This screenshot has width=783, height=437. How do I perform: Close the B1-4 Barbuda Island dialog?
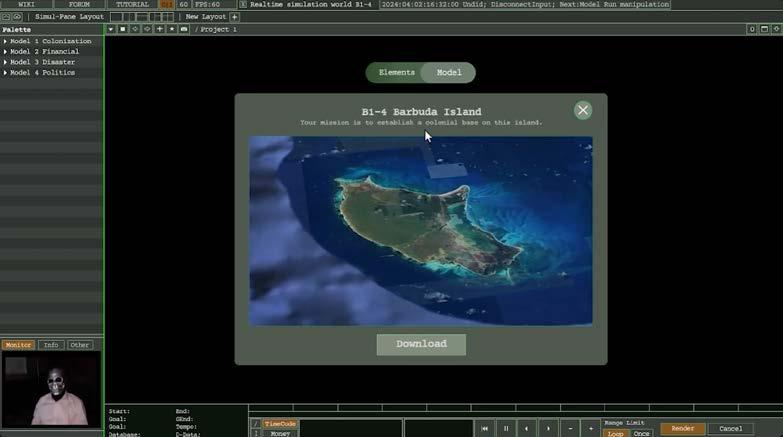click(x=582, y=110)
